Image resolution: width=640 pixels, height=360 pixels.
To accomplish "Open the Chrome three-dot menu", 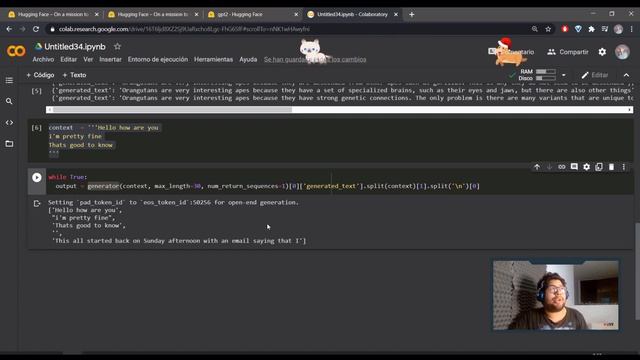I will pos(631,29).
